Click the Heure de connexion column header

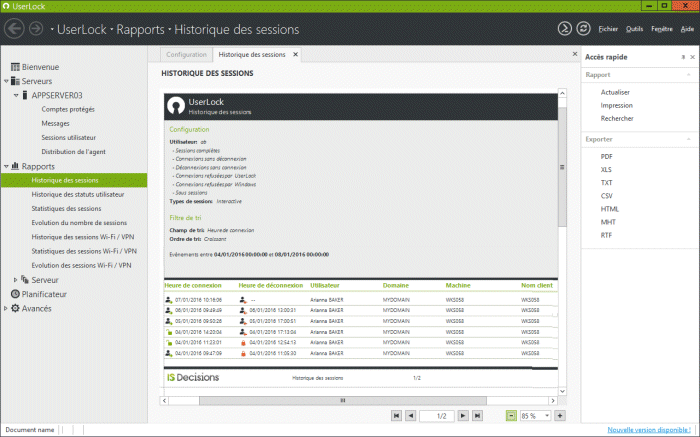point(193,285)
